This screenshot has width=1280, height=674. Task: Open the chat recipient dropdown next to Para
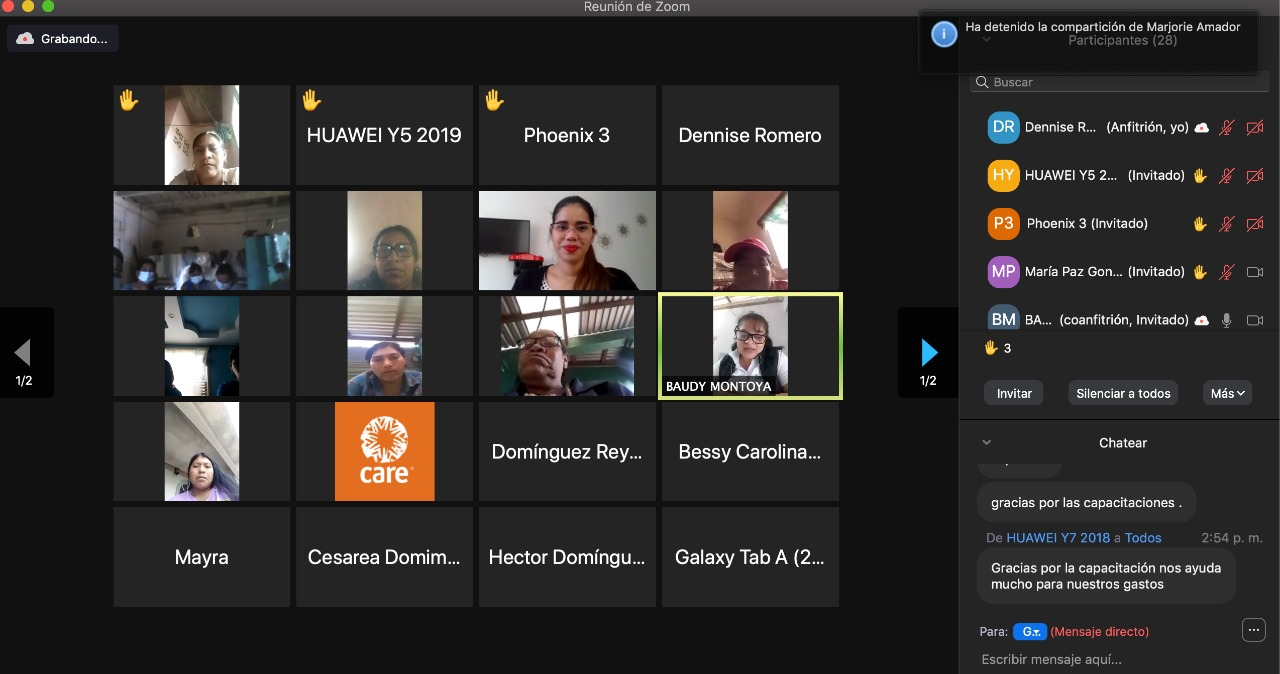pyautogui.click(x=1029, y=632)
